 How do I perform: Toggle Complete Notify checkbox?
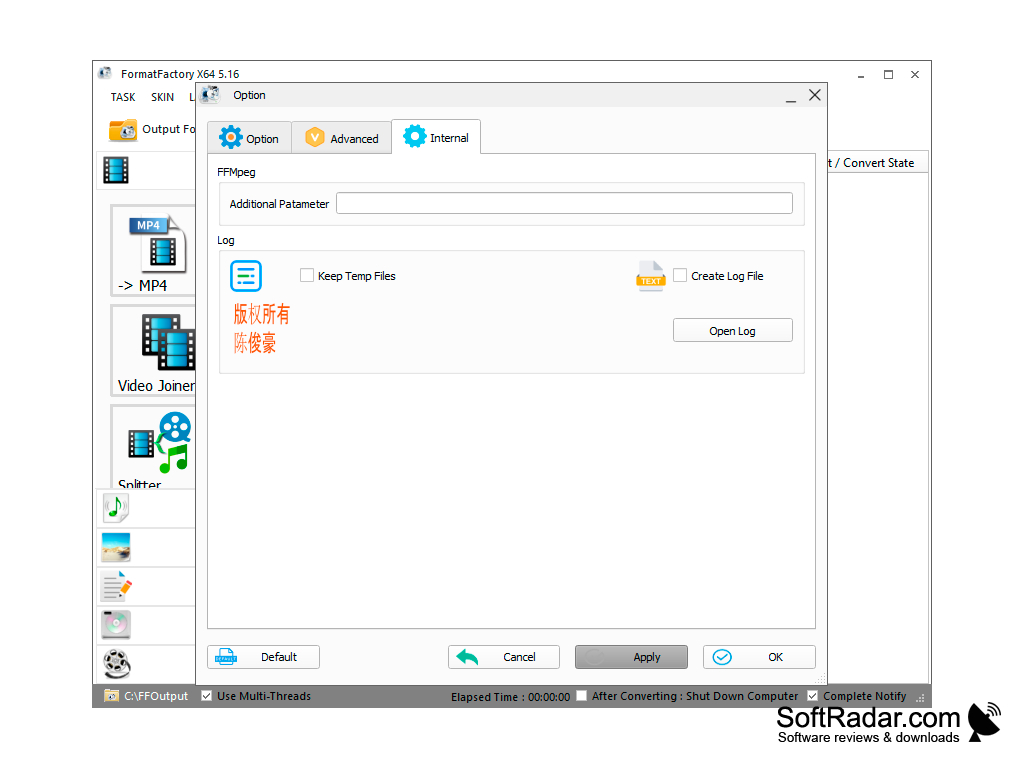tap(812, 696)
